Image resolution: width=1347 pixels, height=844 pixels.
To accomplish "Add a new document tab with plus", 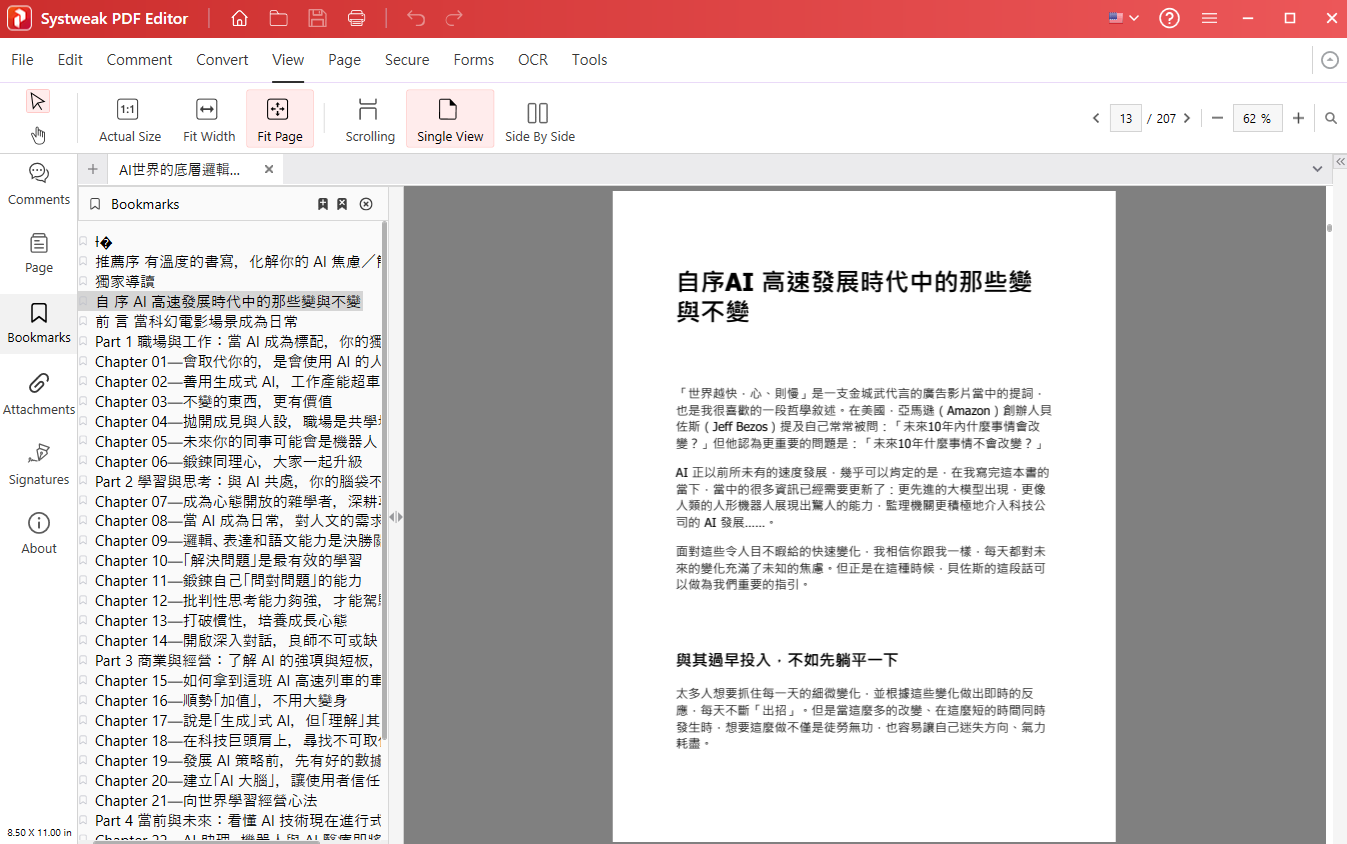I will click(93, 169).
